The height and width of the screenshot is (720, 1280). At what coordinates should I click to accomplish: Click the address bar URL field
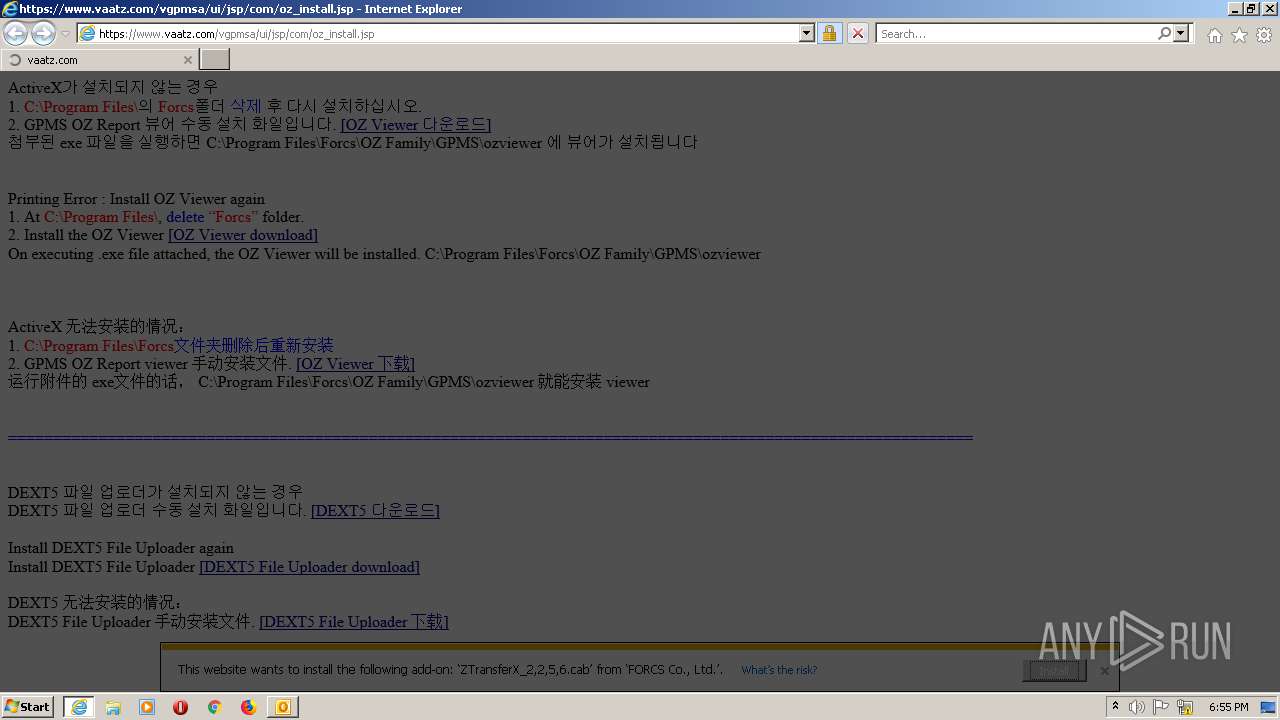(446, 33)
